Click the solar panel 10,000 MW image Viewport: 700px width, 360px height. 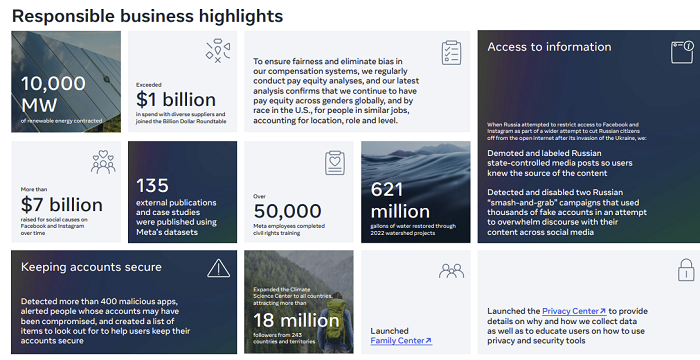(x=66, y=82)
